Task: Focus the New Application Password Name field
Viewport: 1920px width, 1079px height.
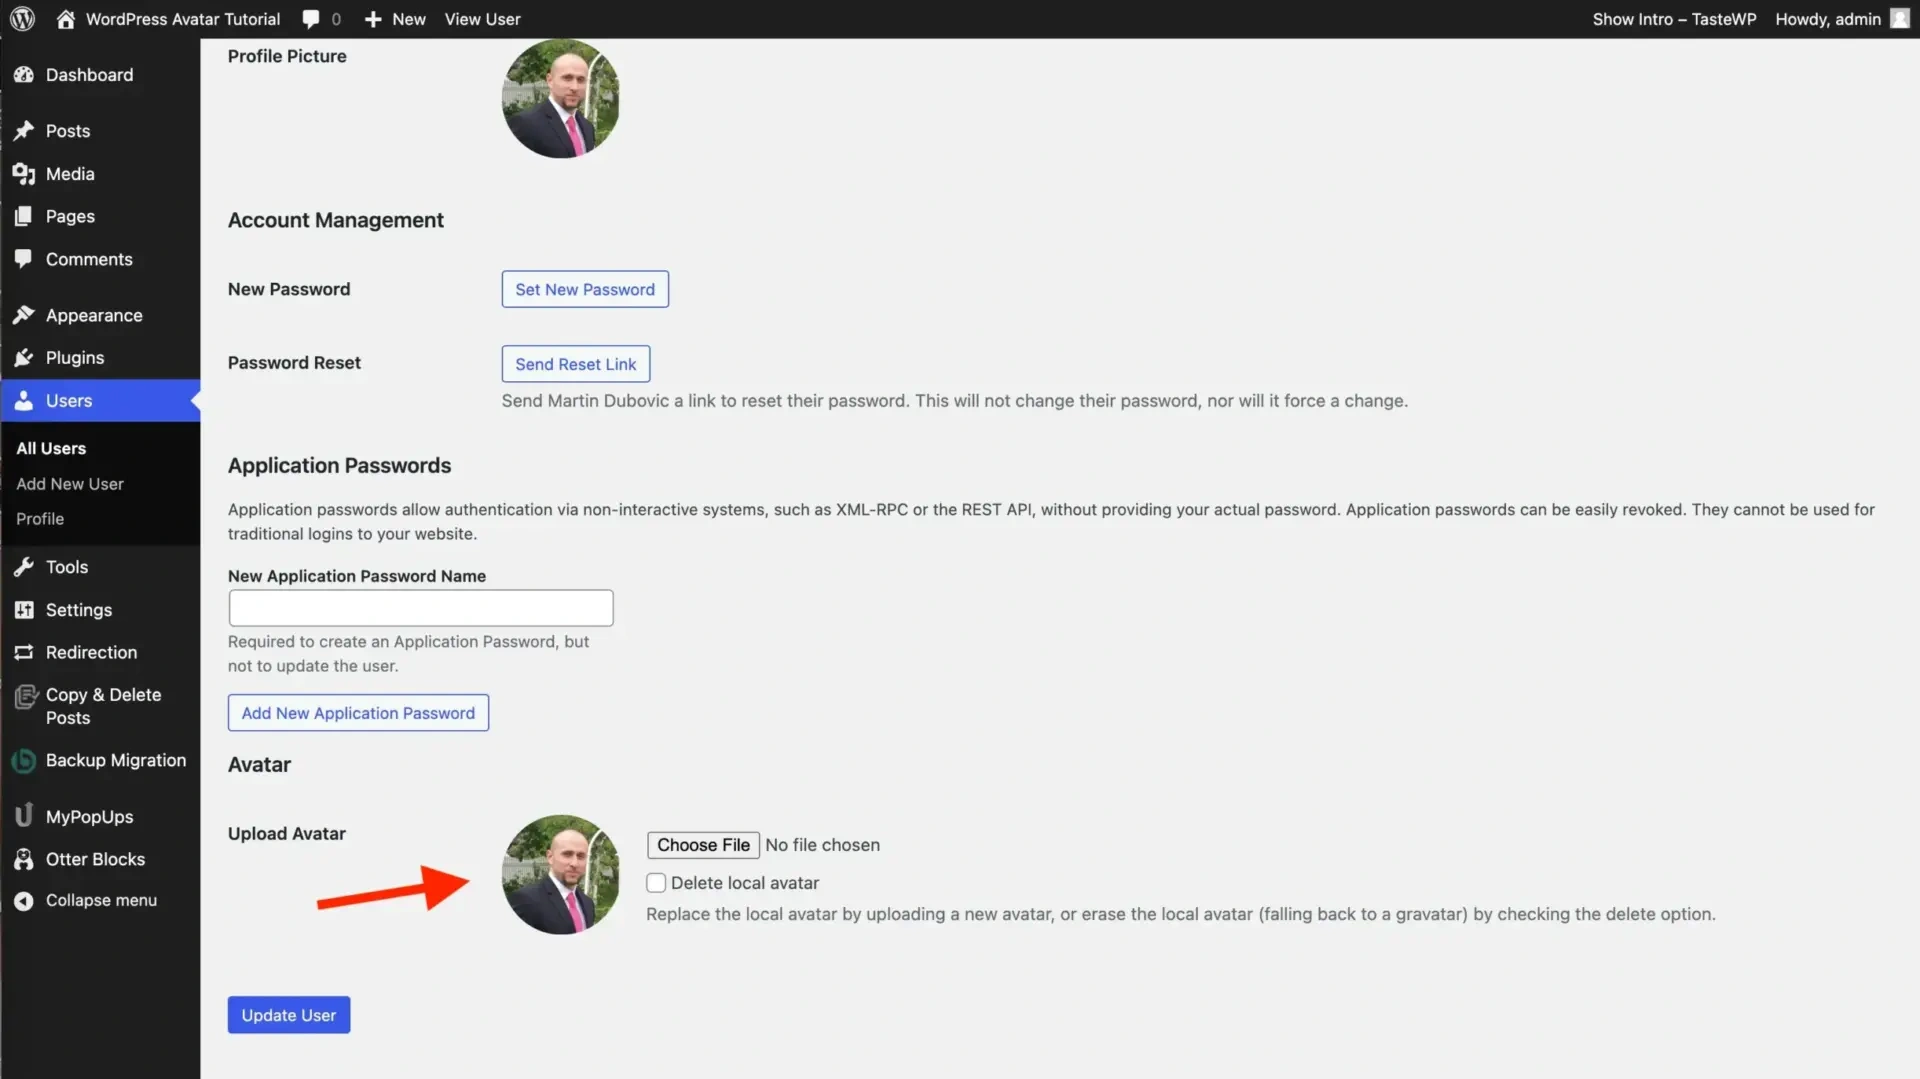Action: 420,608
